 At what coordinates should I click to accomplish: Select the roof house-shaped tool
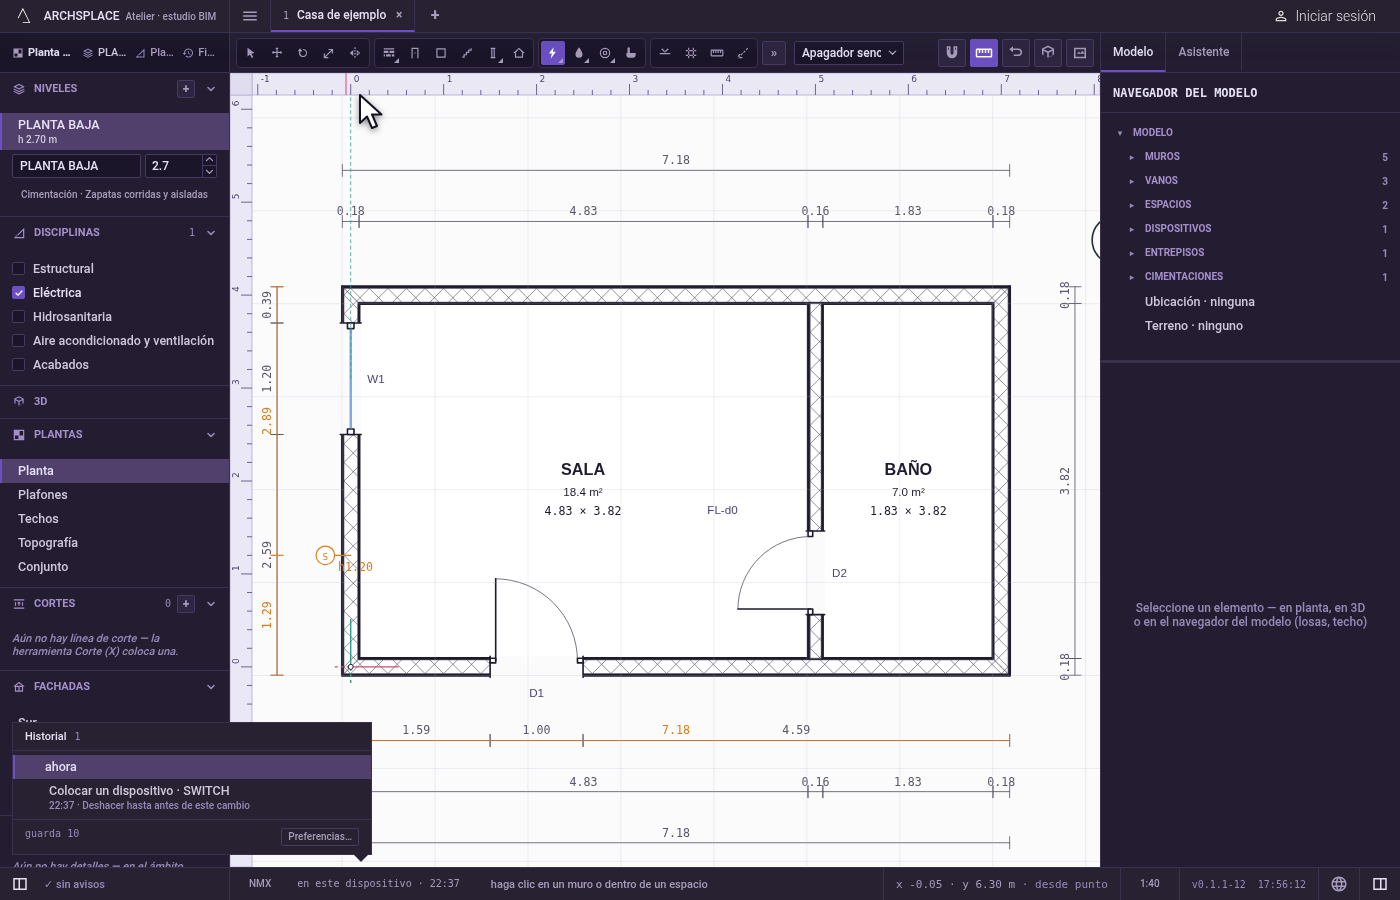tap(519, 53)
